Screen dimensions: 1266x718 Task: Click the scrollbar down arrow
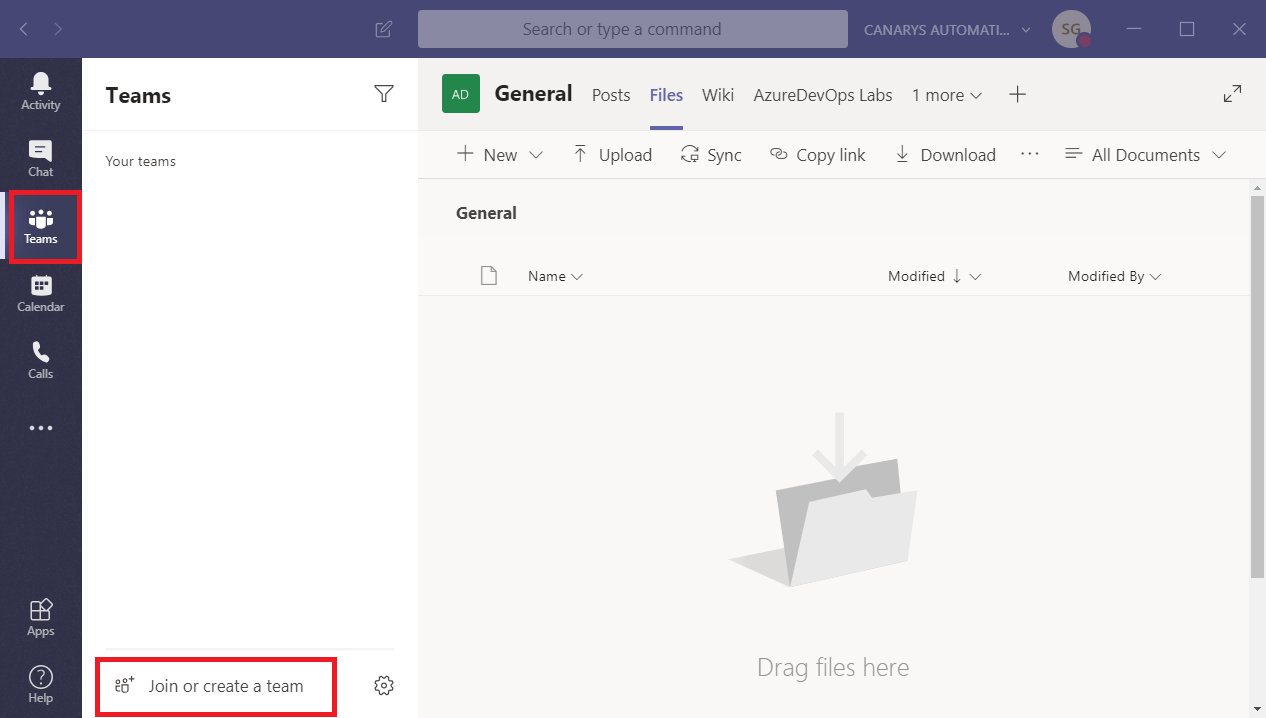pos(1258,708)
